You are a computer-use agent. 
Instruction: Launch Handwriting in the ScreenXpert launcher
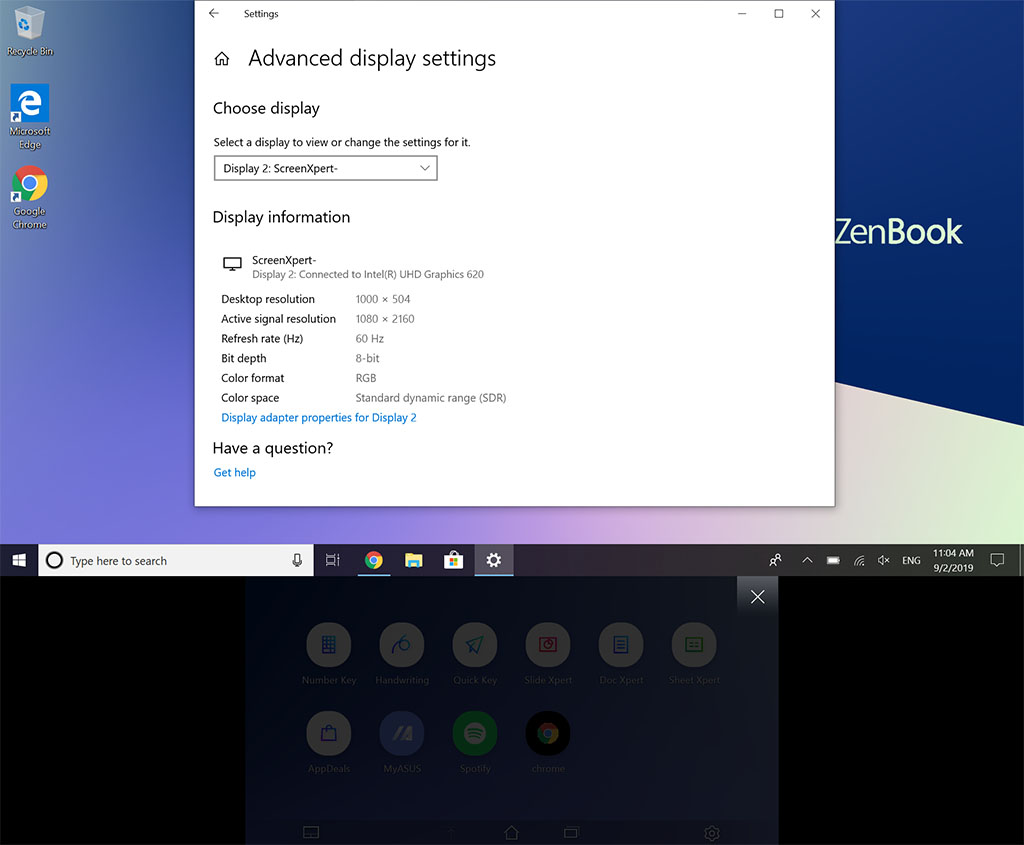[402, 654]
